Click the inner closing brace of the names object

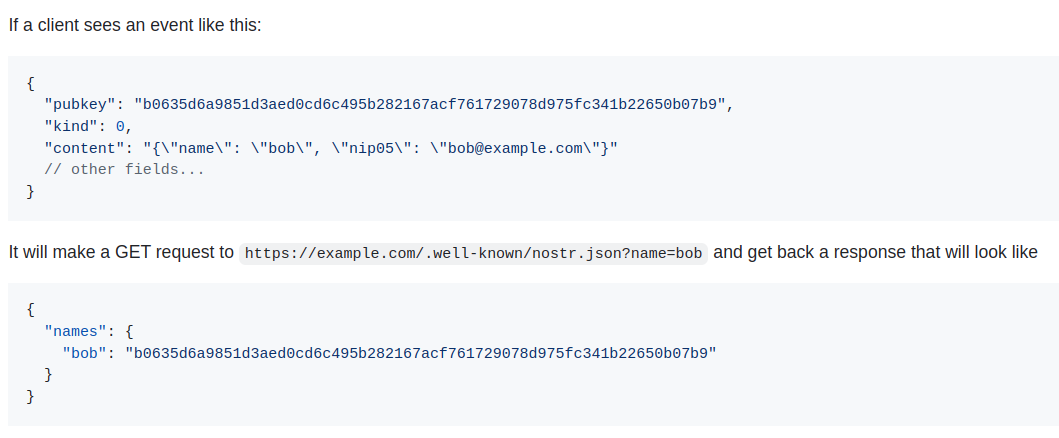48,375
